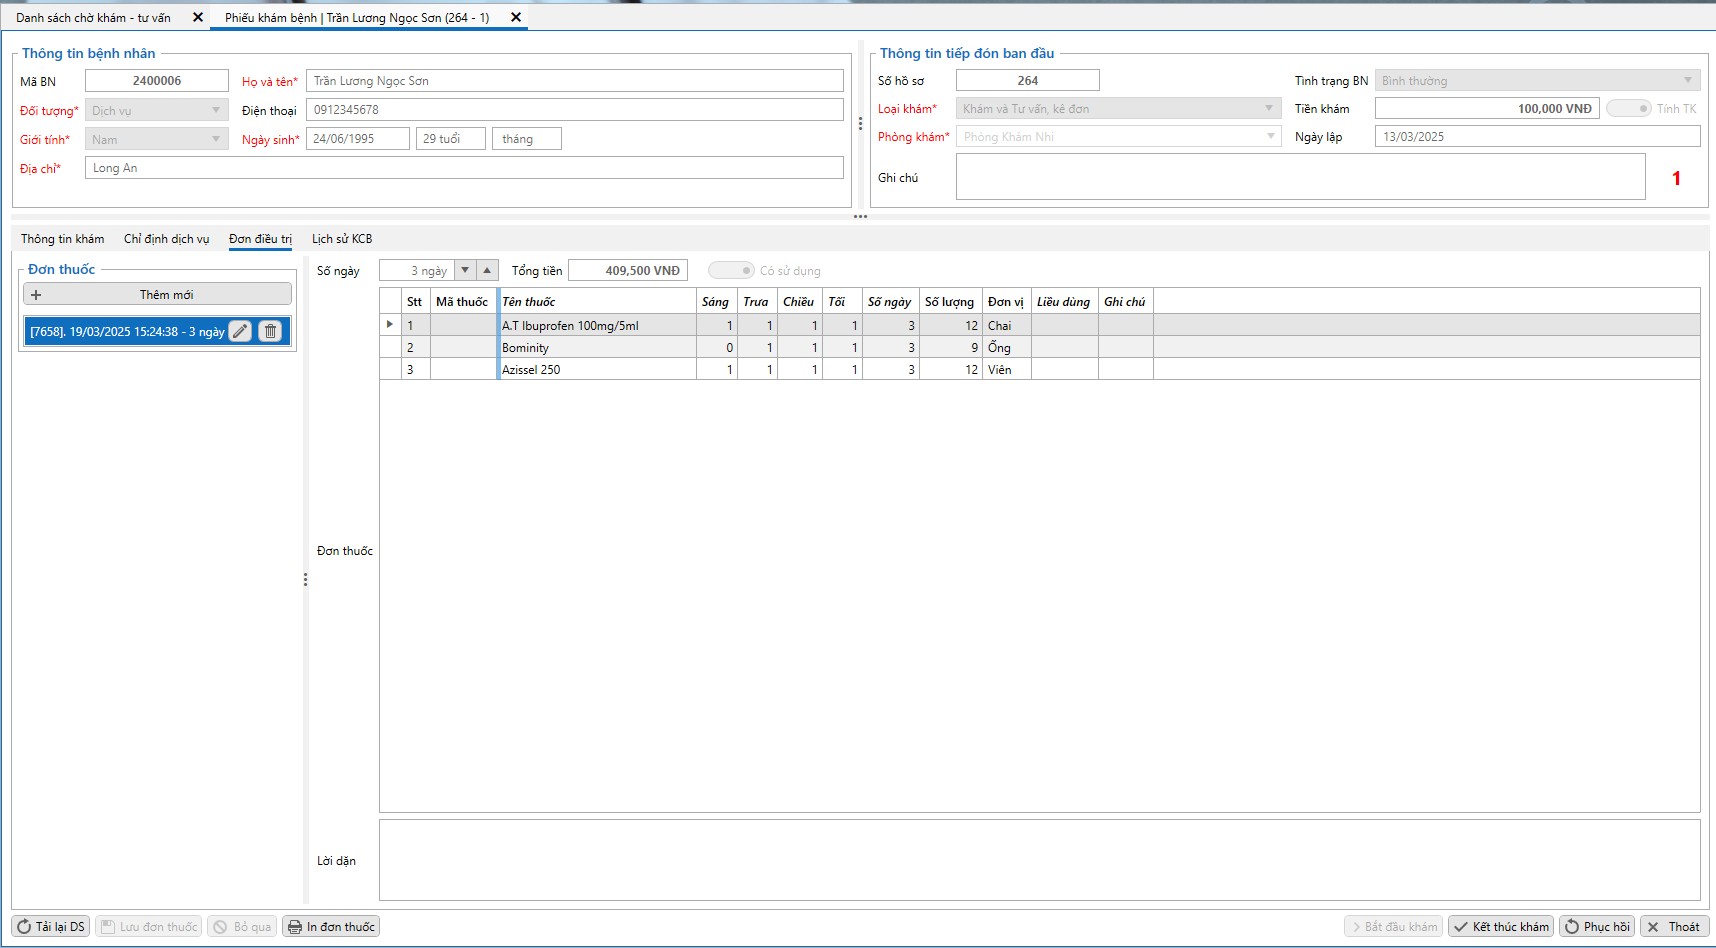
Task: Click the Tên thuốc column header
Action: [597, 301]
